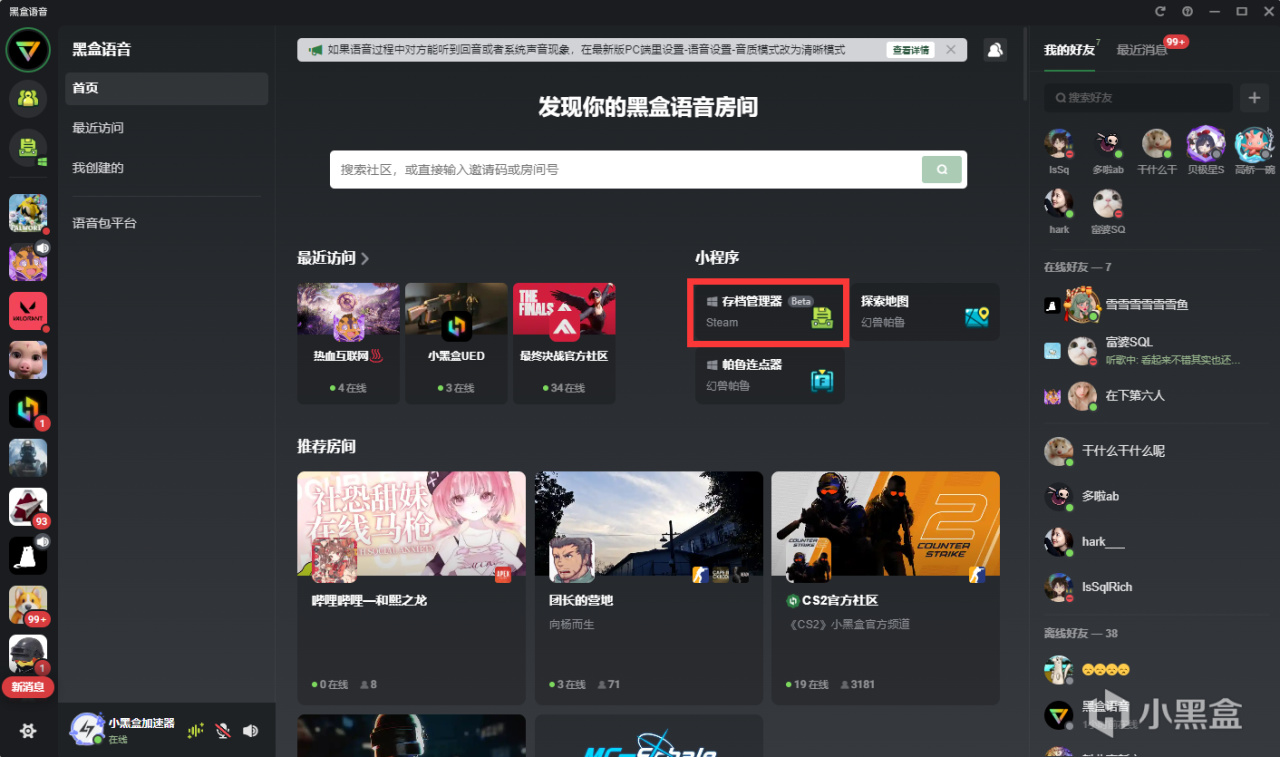
Task: Open the pig avatar server icon
Action: tap(28, 360)
